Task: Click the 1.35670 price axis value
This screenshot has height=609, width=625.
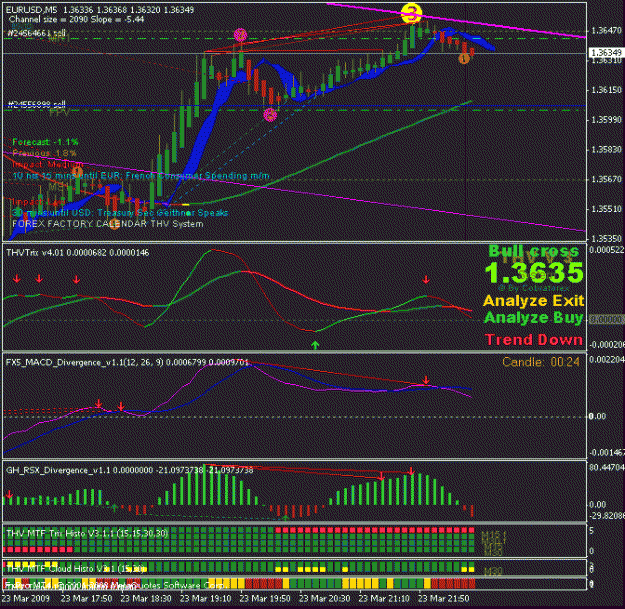Action: point(607,179)
